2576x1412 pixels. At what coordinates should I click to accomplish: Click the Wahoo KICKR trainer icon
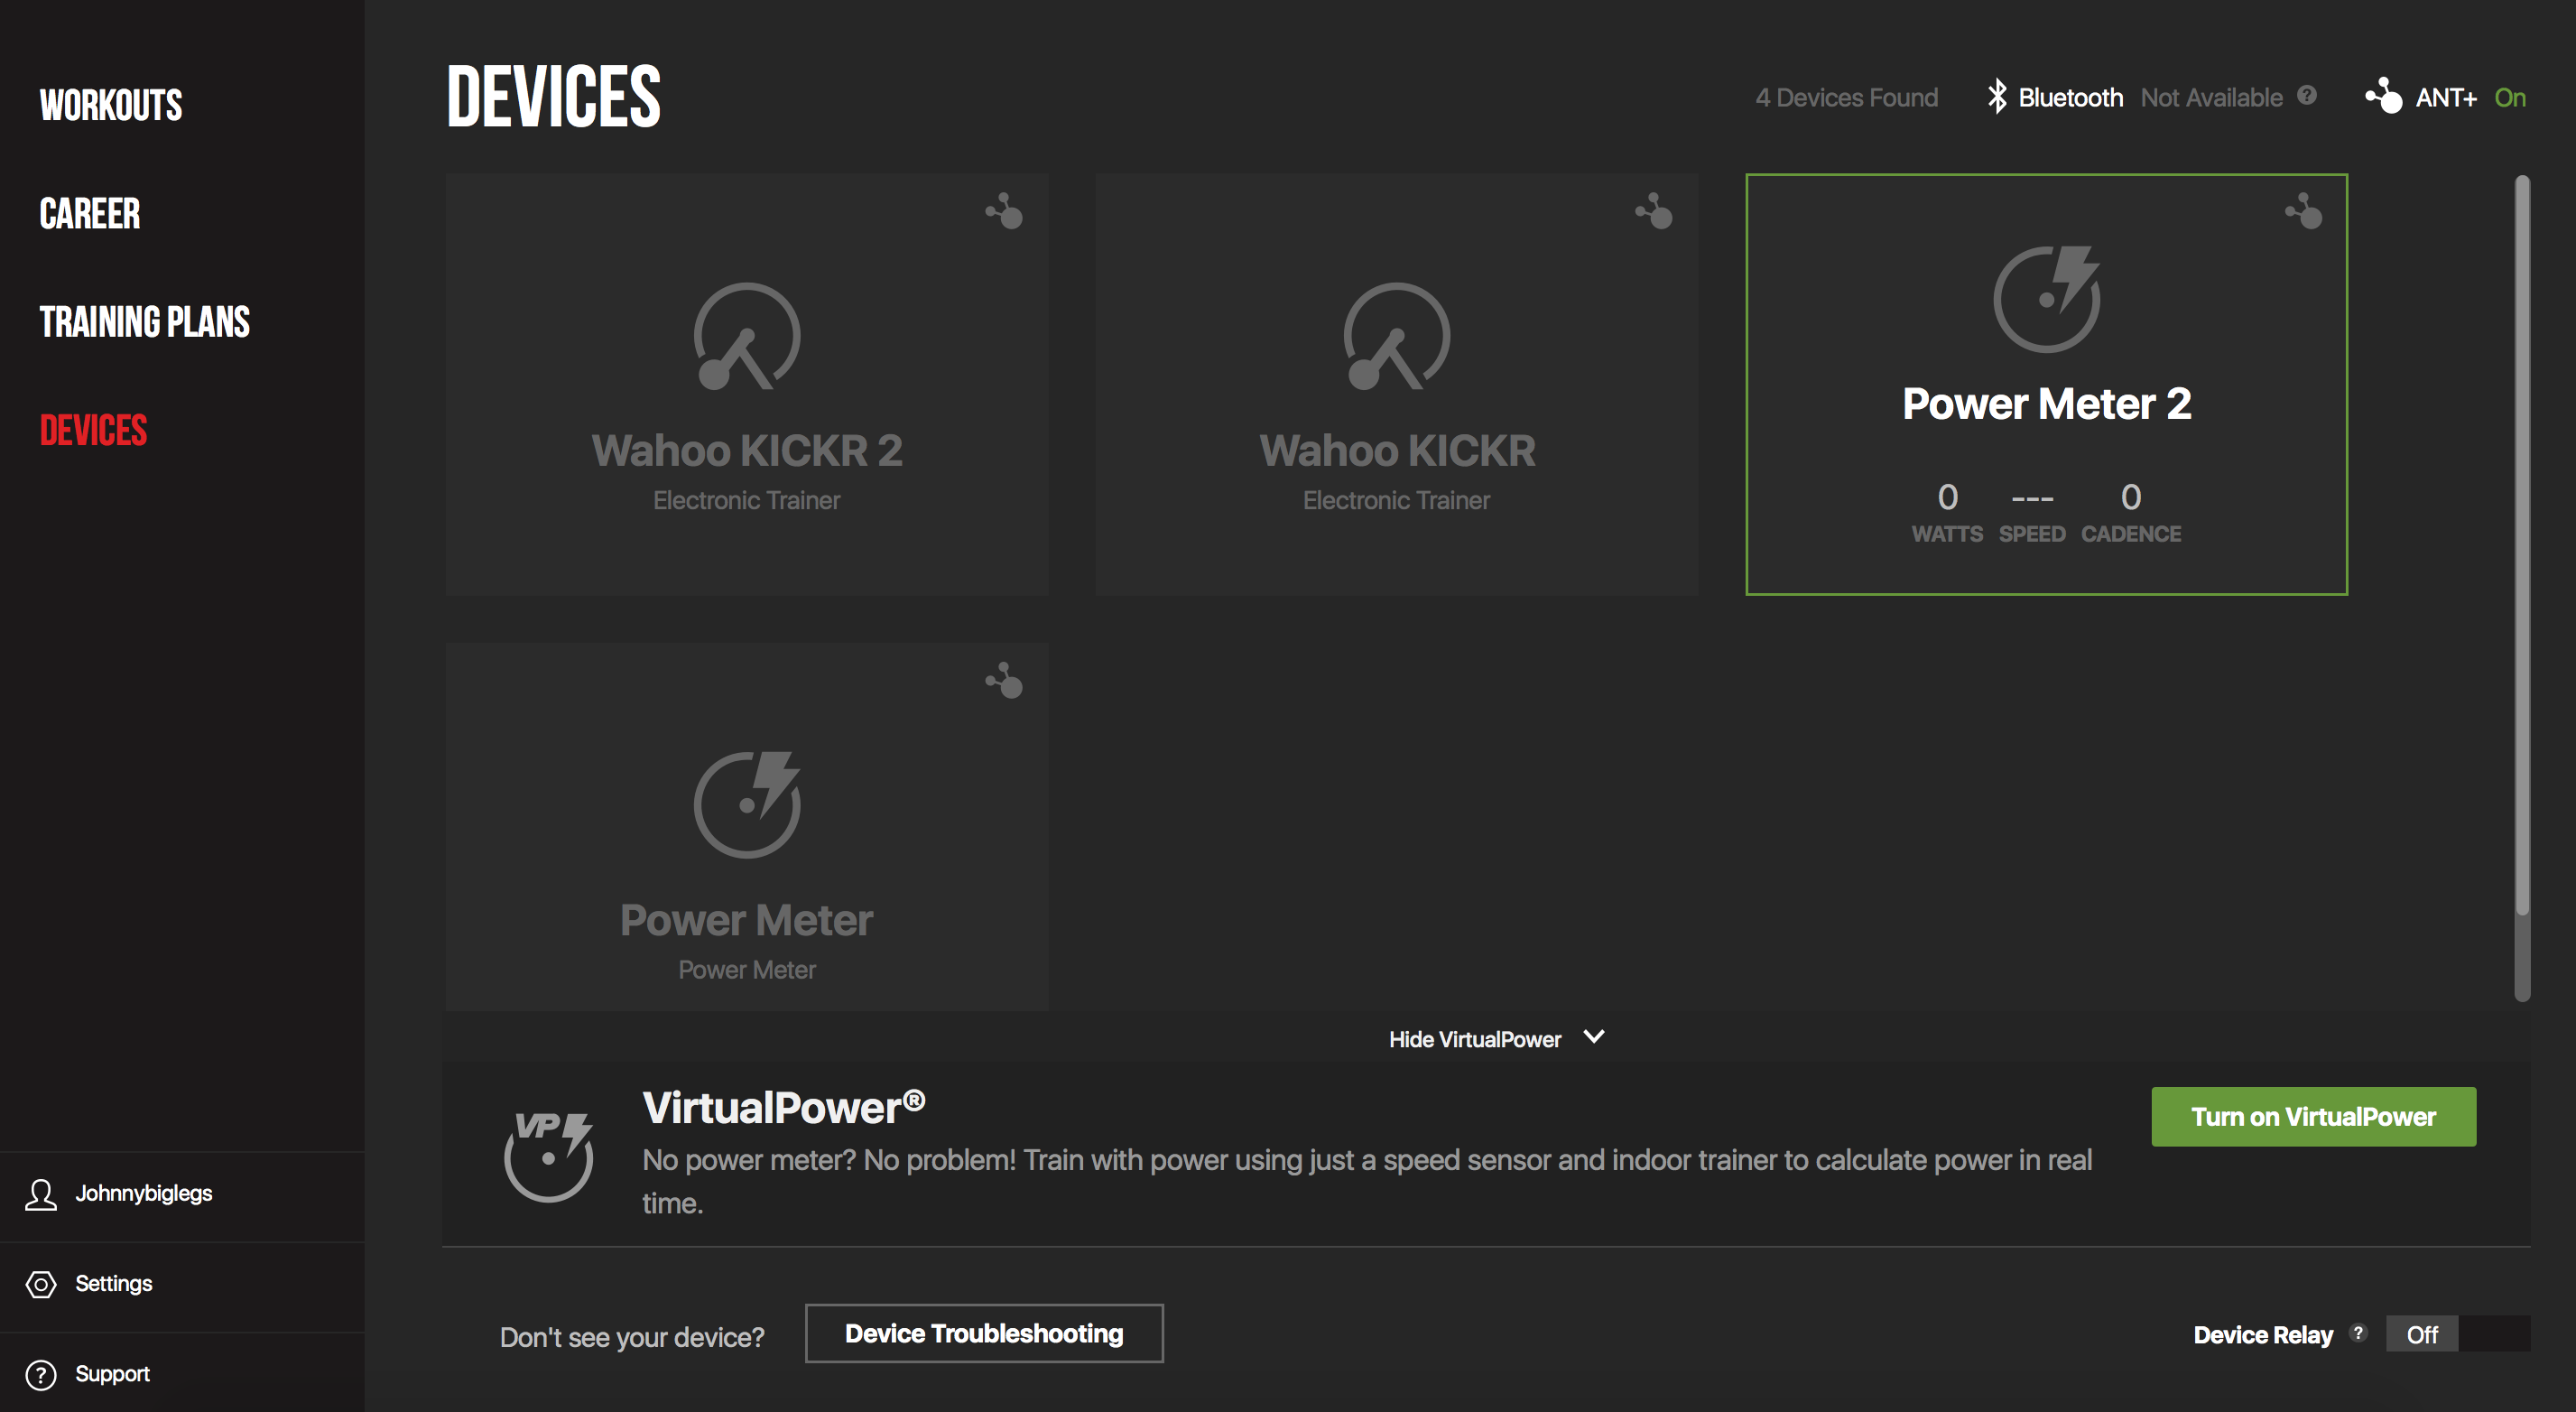point(1397,336)
